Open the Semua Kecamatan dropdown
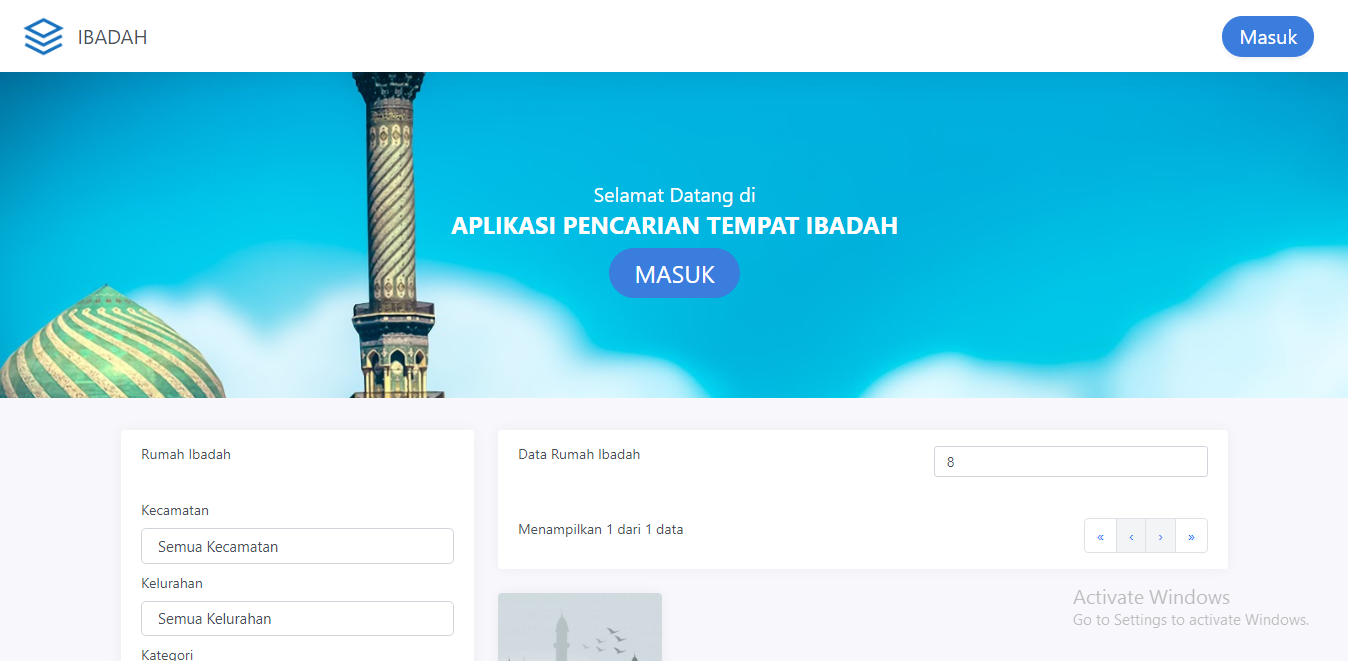 click(297, 546)
